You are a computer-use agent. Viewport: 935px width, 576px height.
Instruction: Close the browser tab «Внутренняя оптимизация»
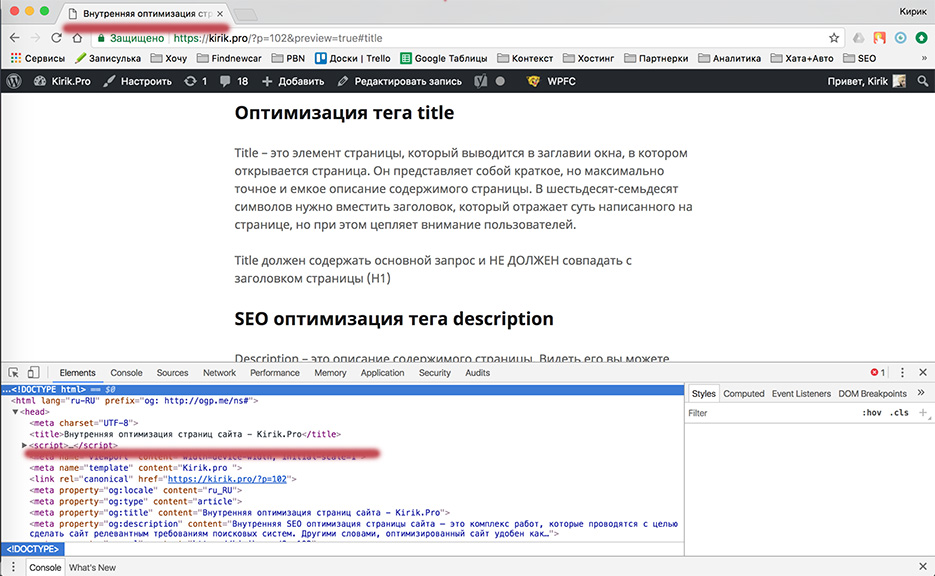pyautogui.click(x=220, y=13)
